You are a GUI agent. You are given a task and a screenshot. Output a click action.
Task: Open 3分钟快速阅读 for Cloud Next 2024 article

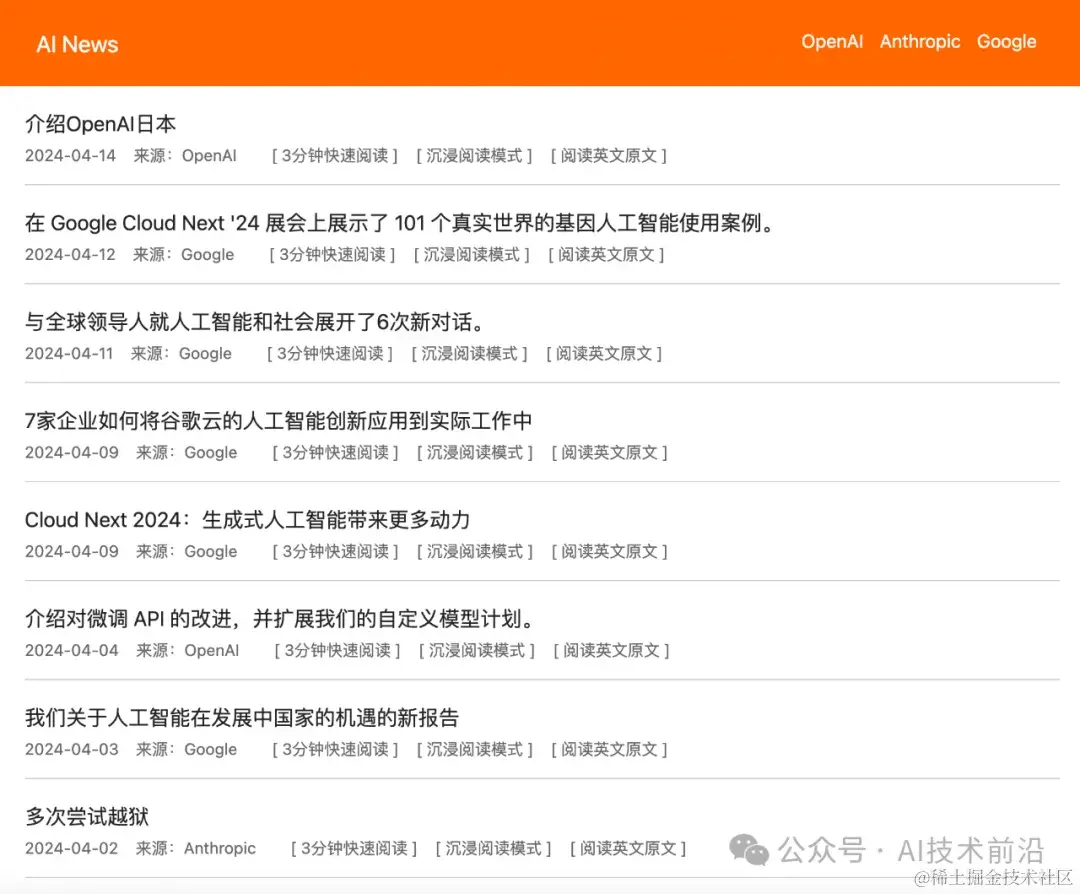point(335,552)
